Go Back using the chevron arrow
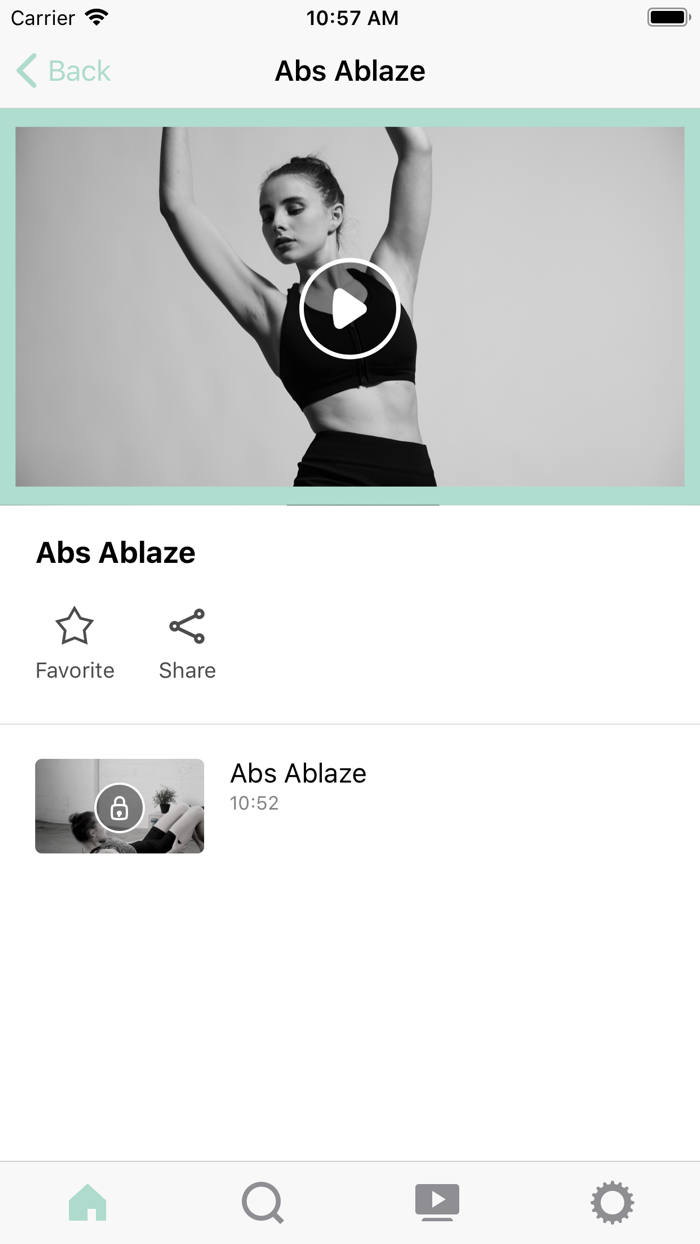 (x=27, y=71)
